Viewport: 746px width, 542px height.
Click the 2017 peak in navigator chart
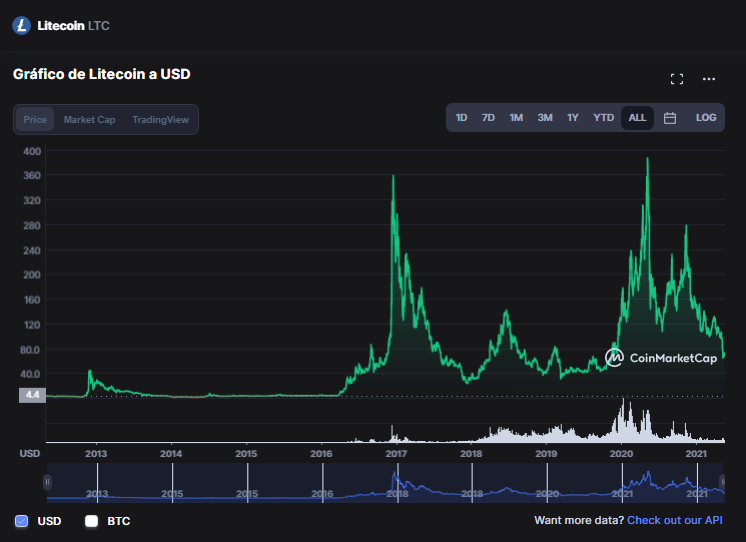pos(394,474)
